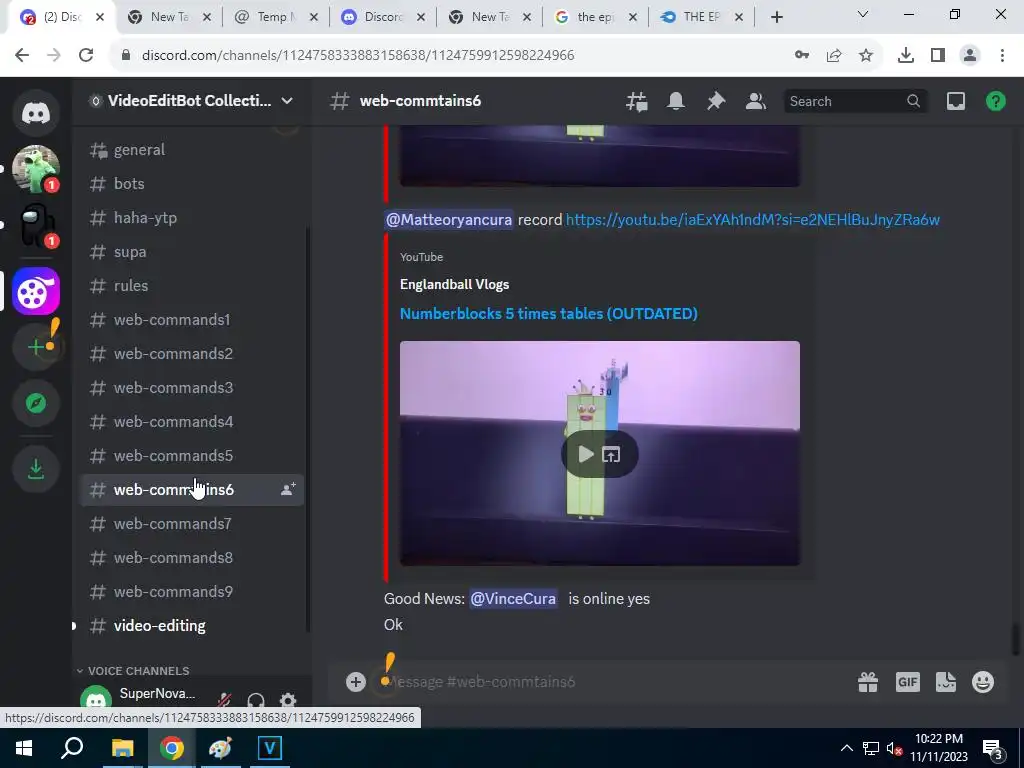Open the supa channel
The image size is (1024, 768).
(x=192, y=251)
